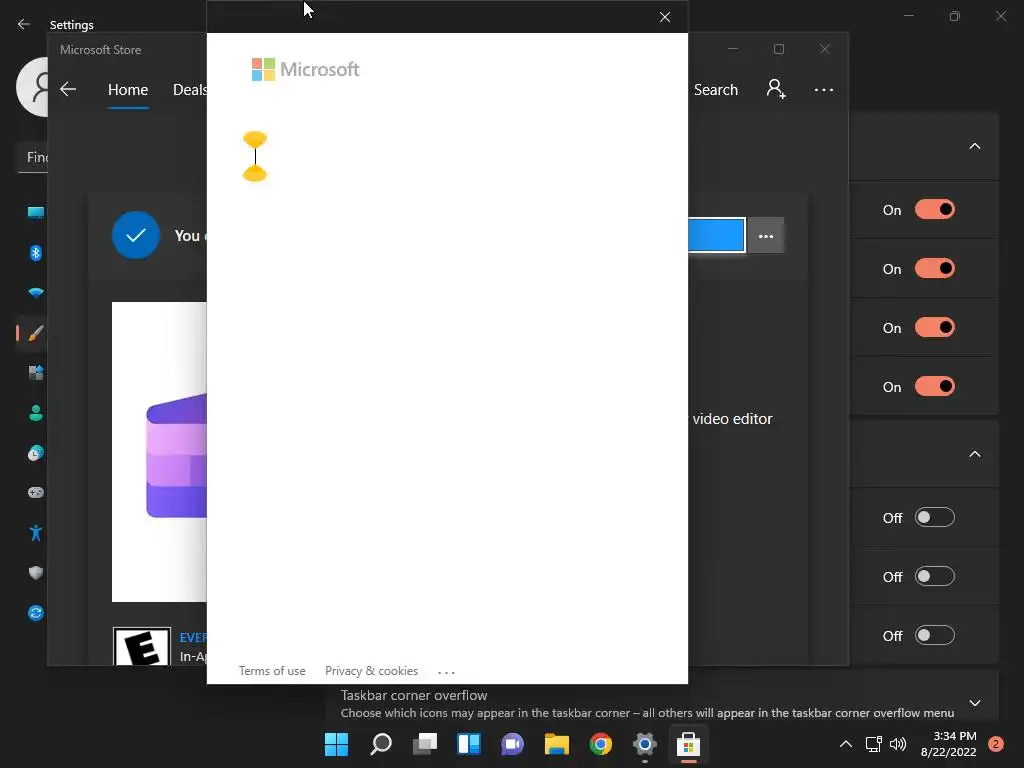Image resolution: width=1024 pixels, height=768 pixels.
Task: Collapse the first taskbar settings section
Action: click(x=974, y=146)
